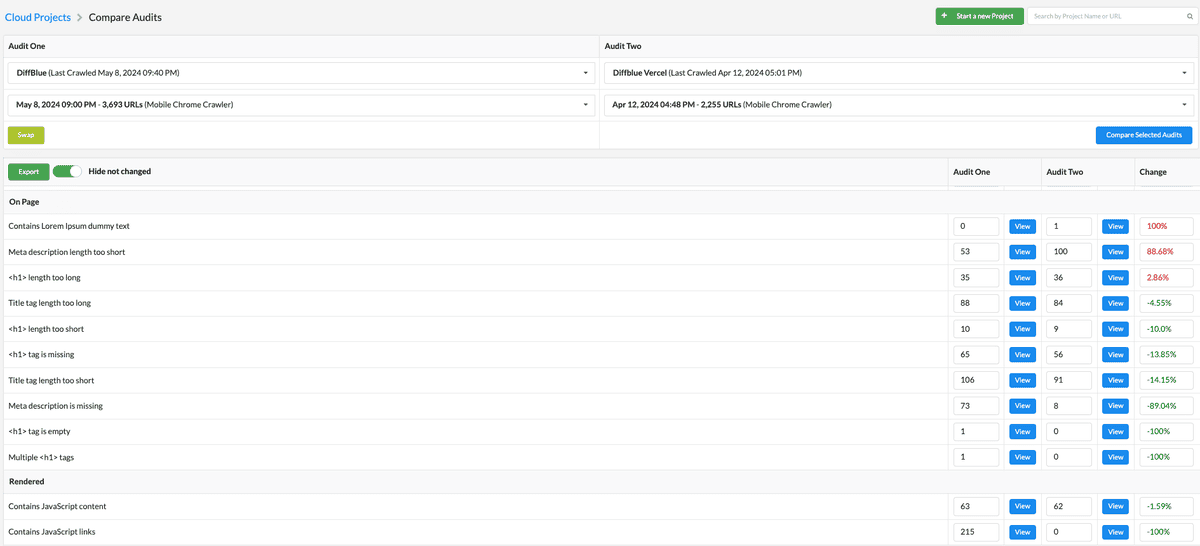1200x546 pixels.
Task: Open the Diffblue Vercel project dropdown
Action: pos(899,73)
